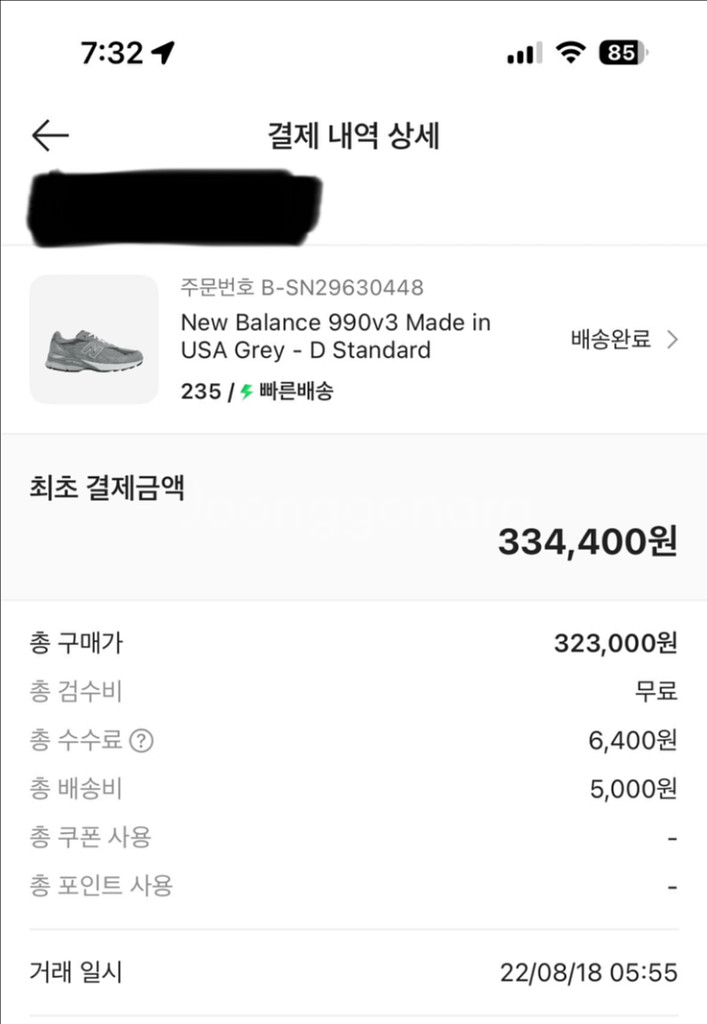Image resolution: width=707 pixels, height=1024 pixels.
Task: Tap the Wi-Fi status icon
Action: click(x=571, y=53)
